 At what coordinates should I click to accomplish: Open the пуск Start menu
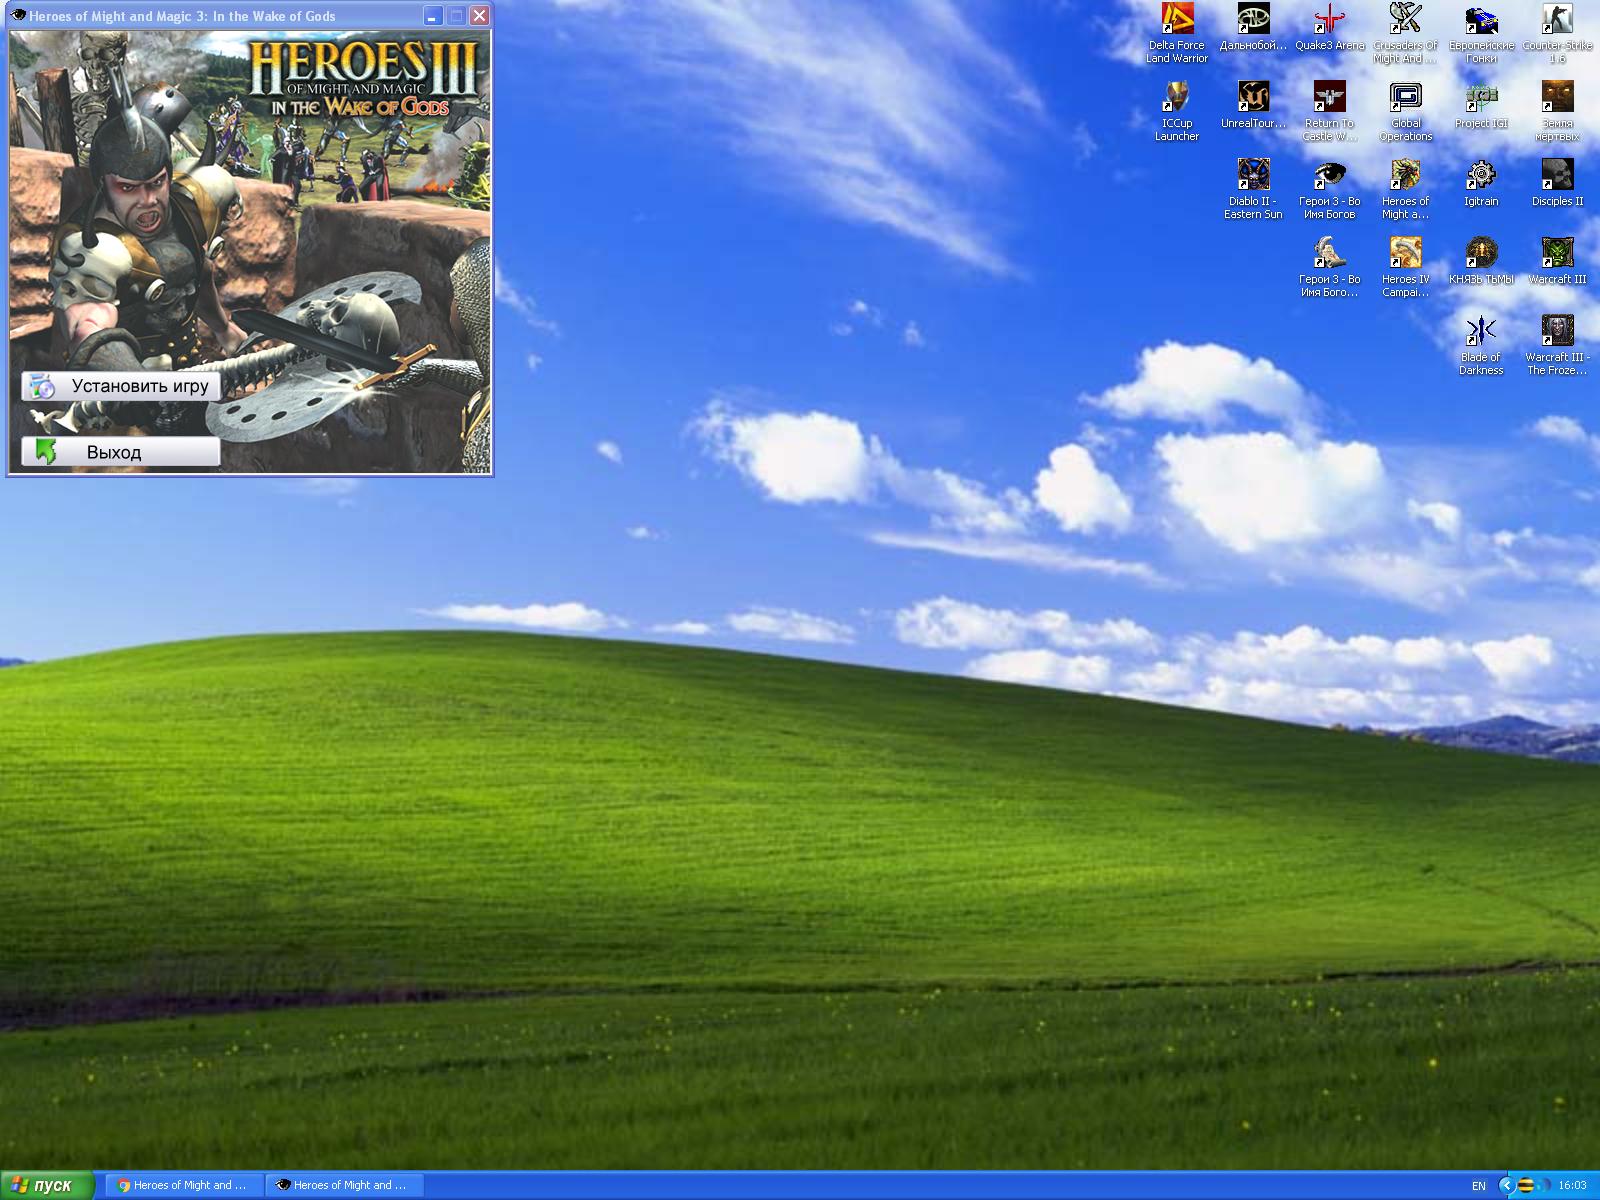point(47,1185)
